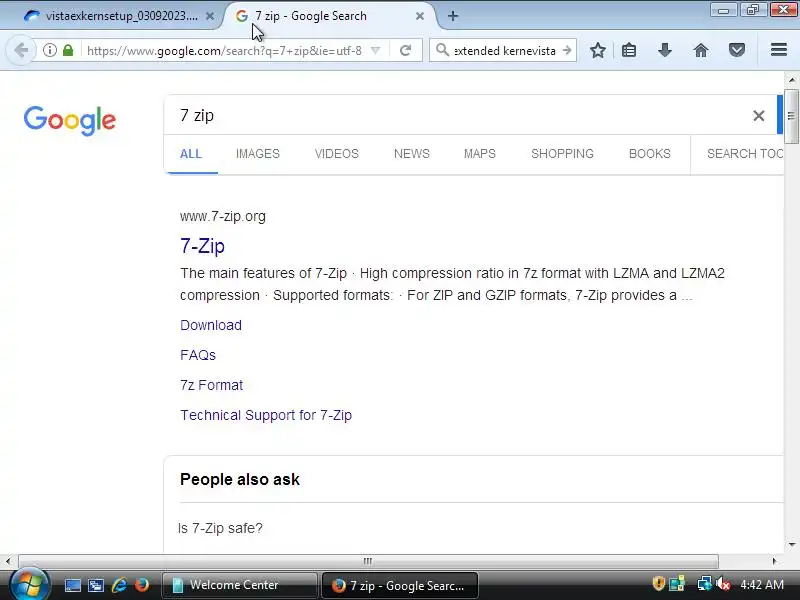The image size is (800, 600).
Task: Click the green padlock security icon
Action: point(68,50)
